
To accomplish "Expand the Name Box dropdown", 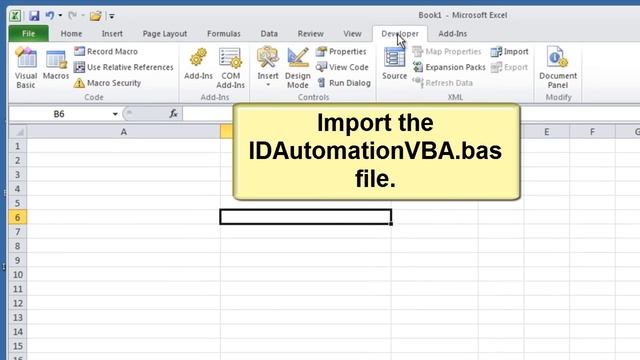I will click(x=115, y=114).
